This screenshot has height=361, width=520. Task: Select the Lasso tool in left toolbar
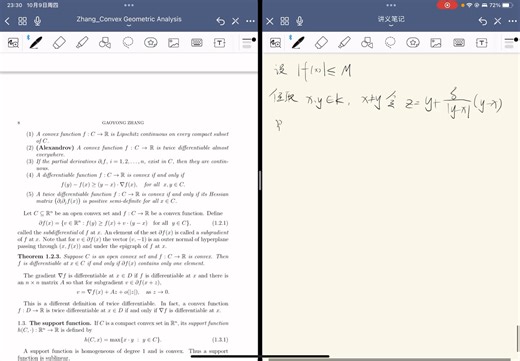(x=128, y=43)
